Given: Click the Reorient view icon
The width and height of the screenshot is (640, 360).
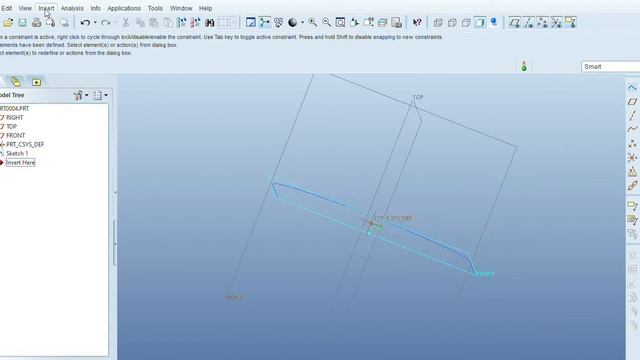Looking at the screenshot, I should click(x=354, y=23).
